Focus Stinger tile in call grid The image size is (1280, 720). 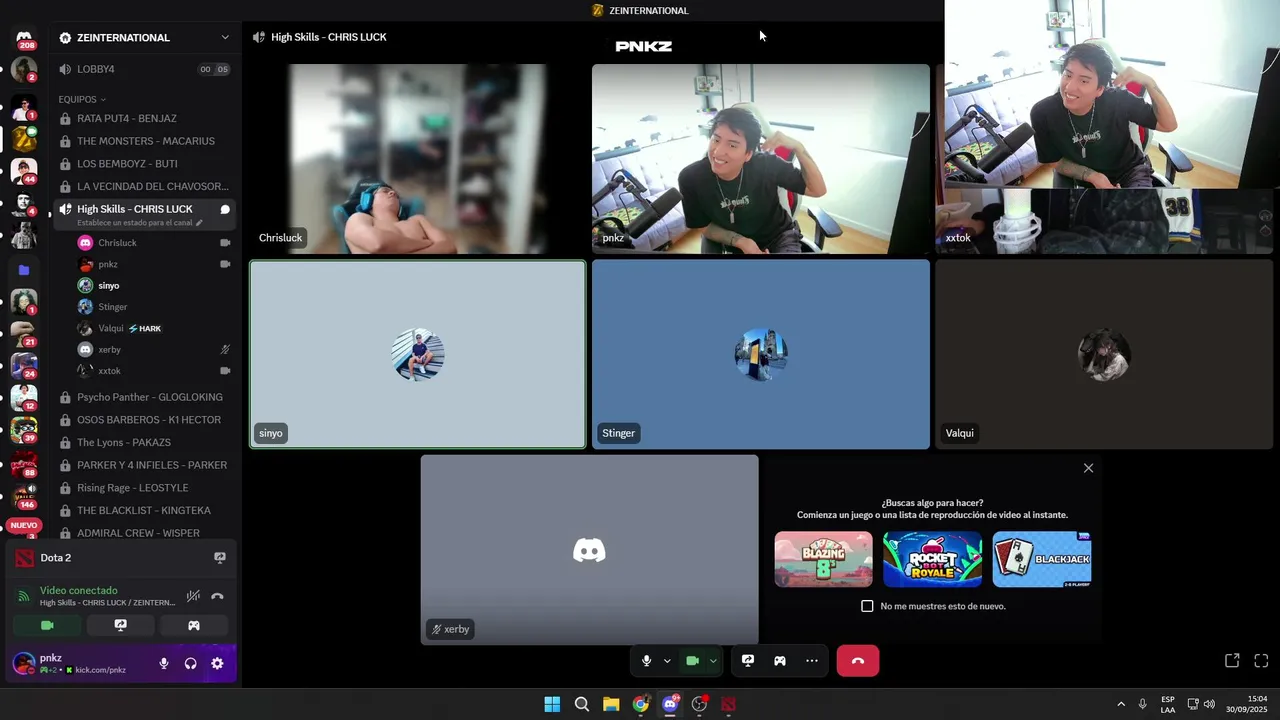coord(761,355)
